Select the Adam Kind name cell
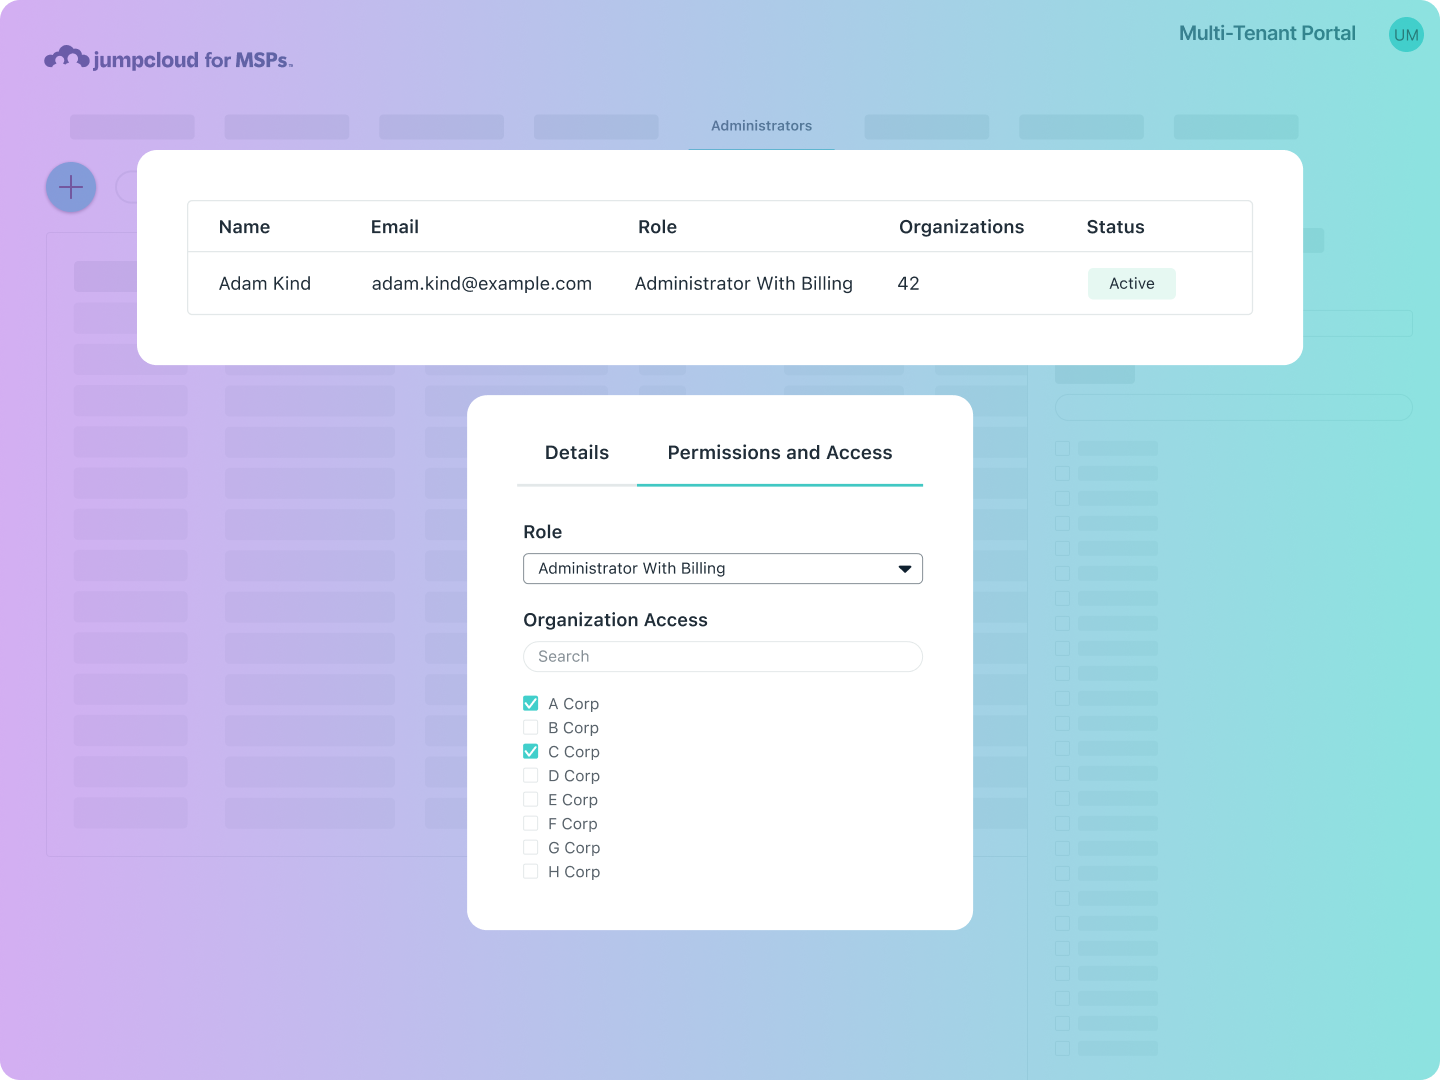 click(265, 284)
